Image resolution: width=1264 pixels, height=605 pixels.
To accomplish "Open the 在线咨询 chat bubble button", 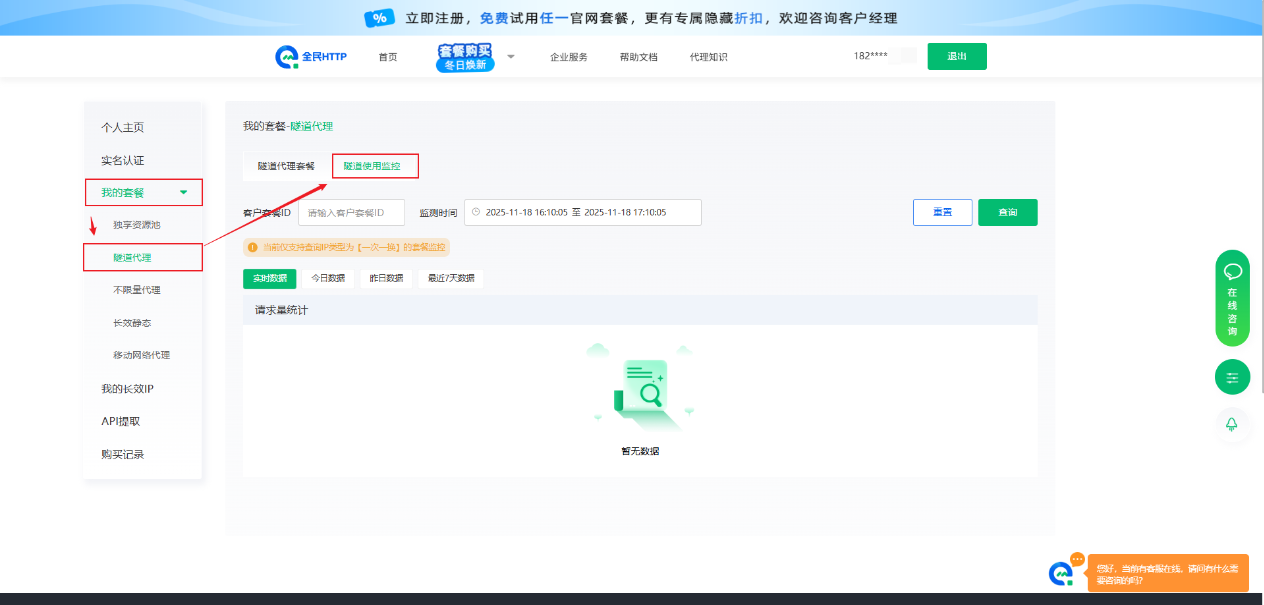I will point(1232,298).
